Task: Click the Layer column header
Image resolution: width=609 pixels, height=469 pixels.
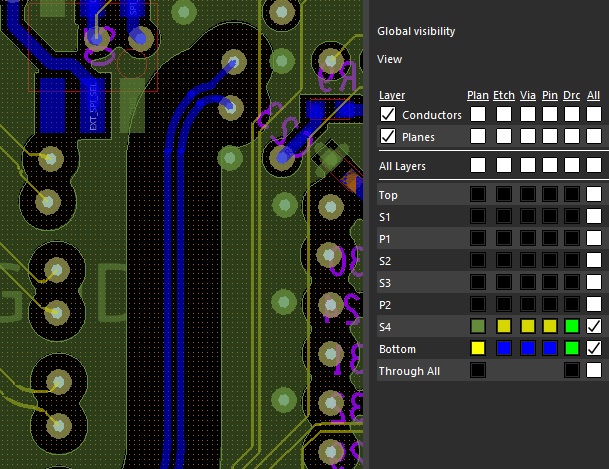Action: pos(392,95)
